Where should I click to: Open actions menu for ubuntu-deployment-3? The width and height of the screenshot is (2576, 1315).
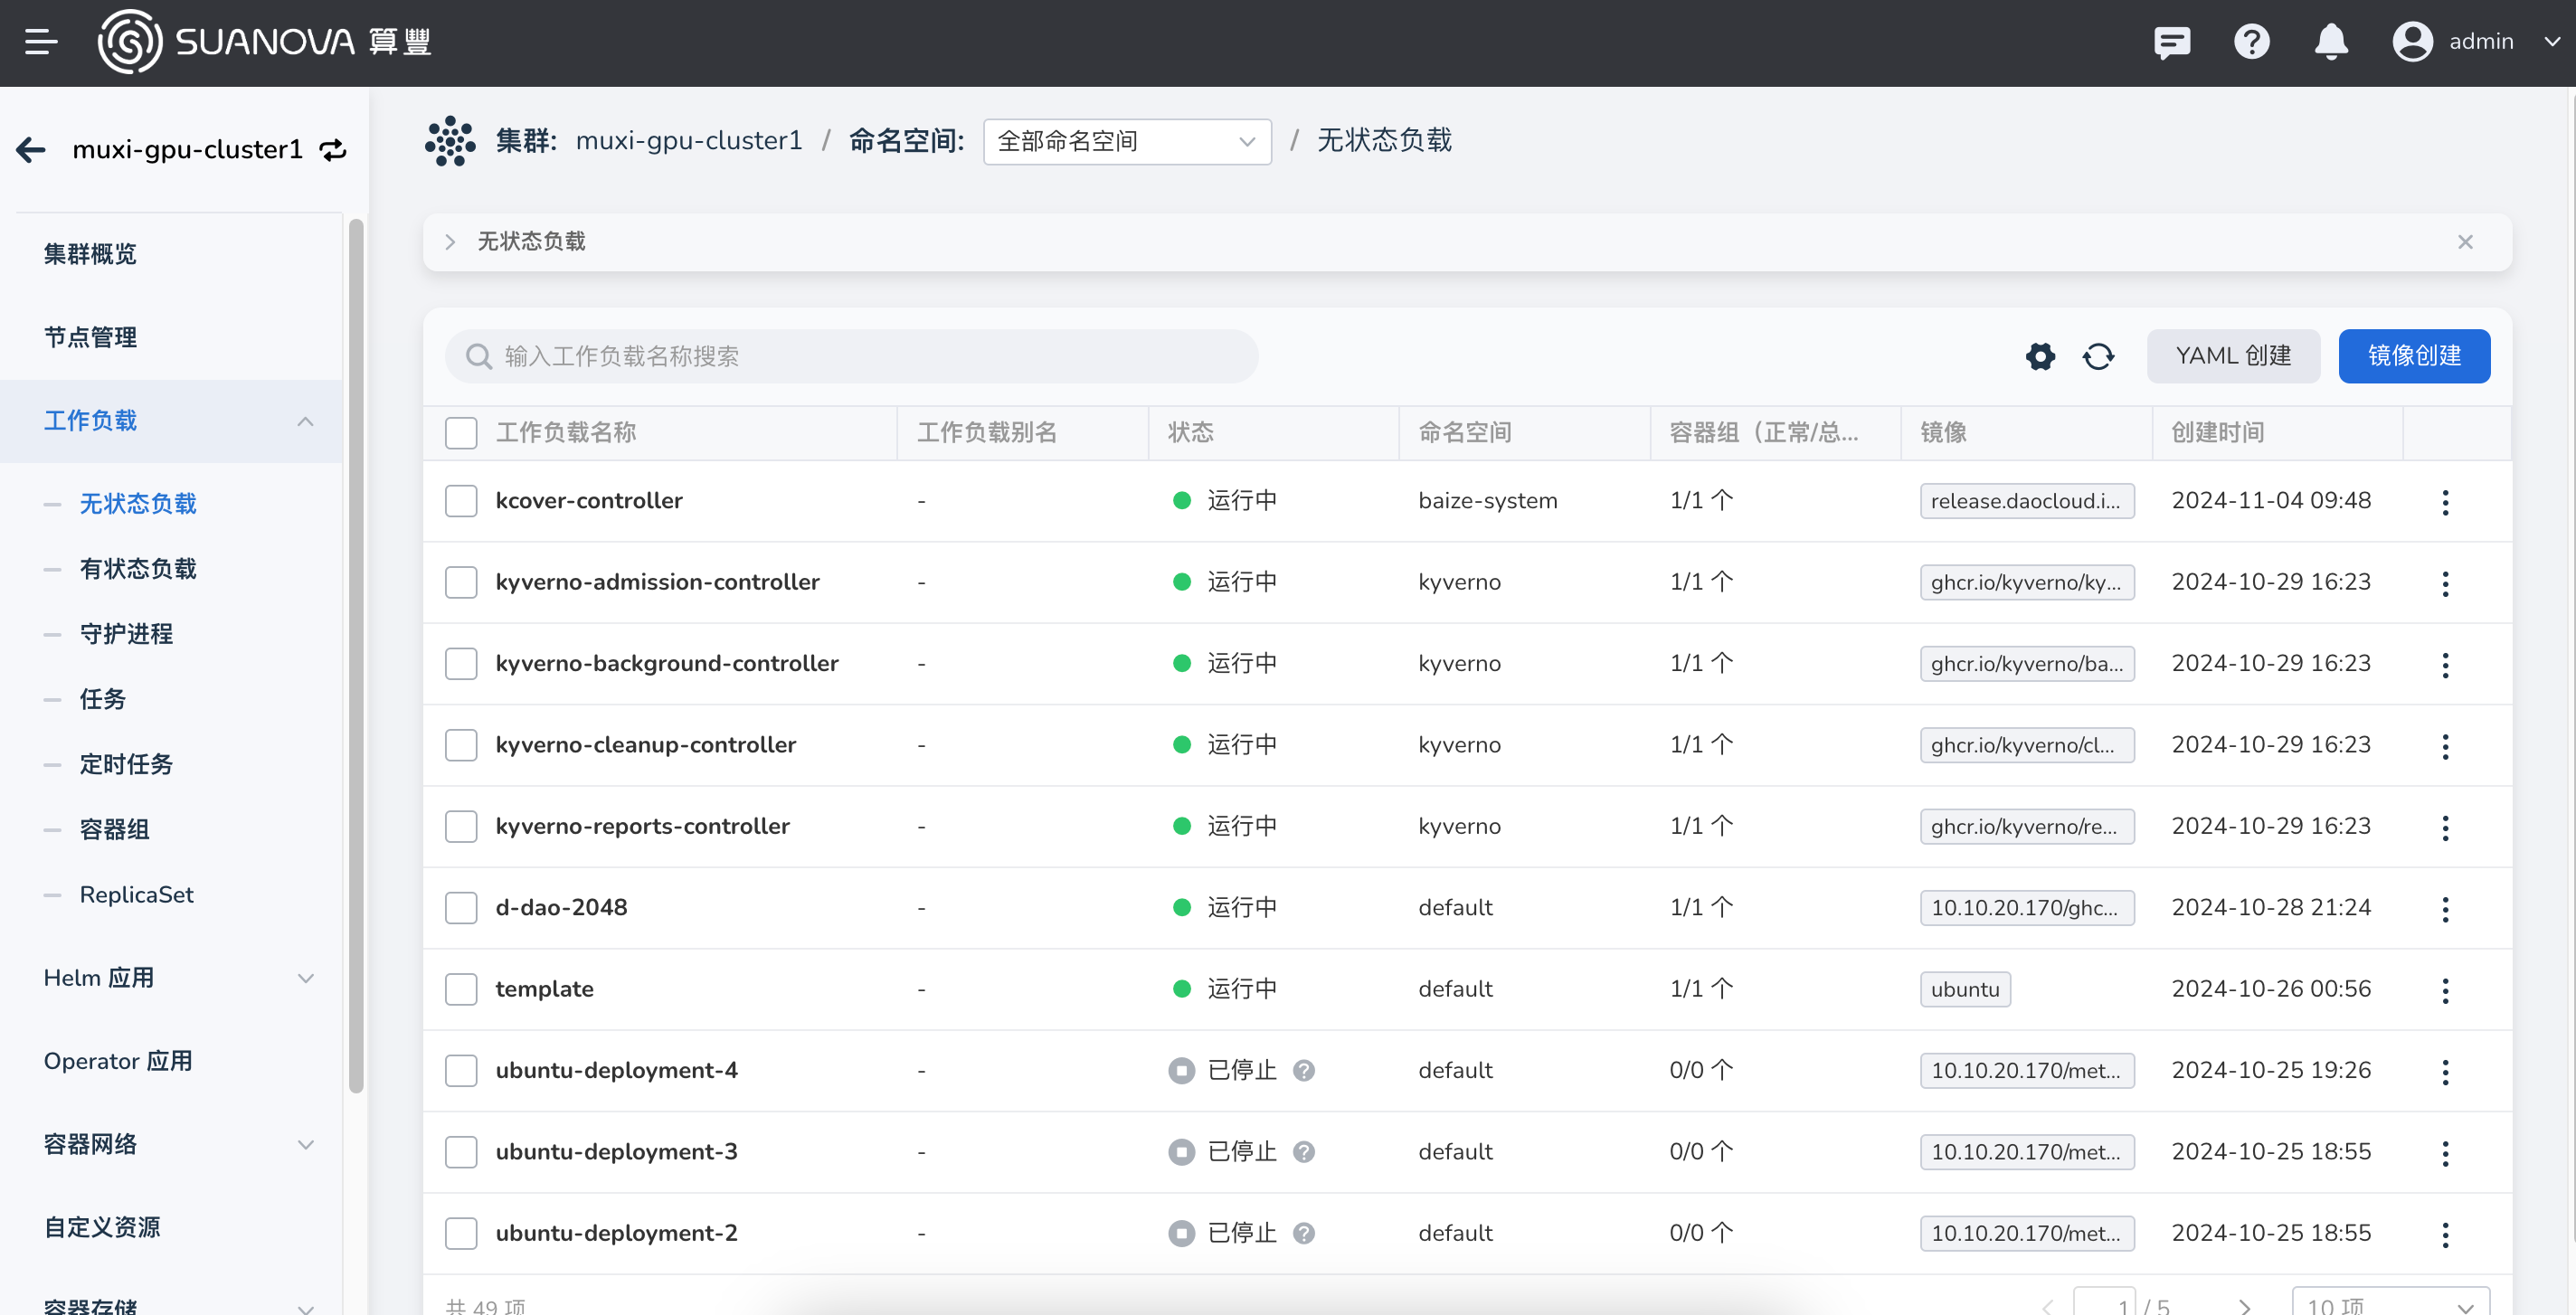pyautogui.click(x=2445, y=1153)
